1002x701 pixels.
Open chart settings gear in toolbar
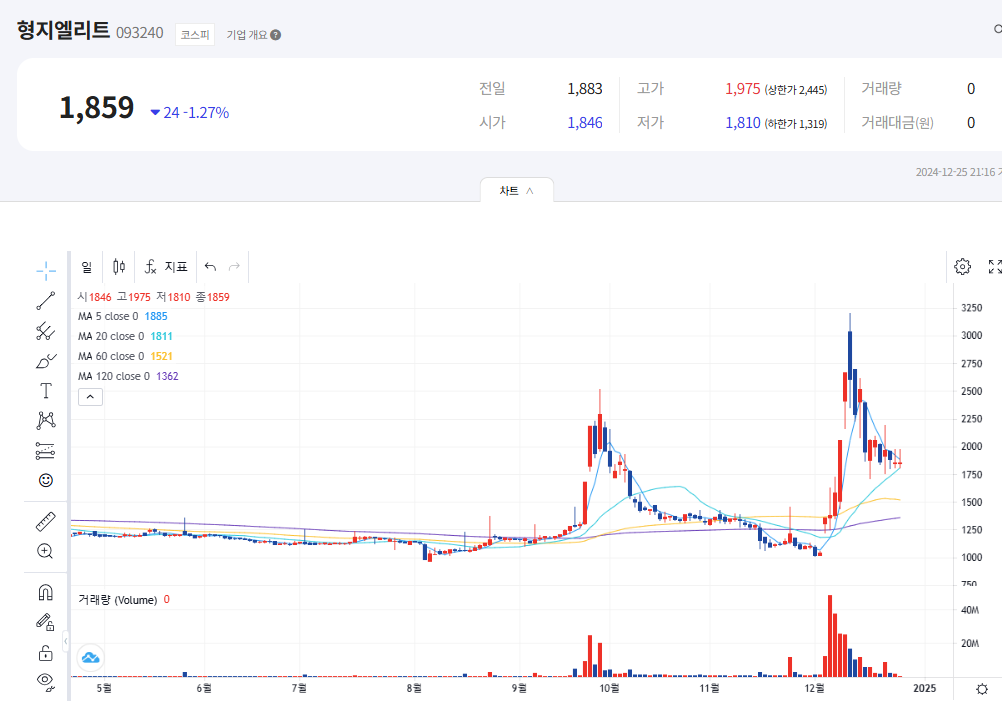click(x=962, y=266)
